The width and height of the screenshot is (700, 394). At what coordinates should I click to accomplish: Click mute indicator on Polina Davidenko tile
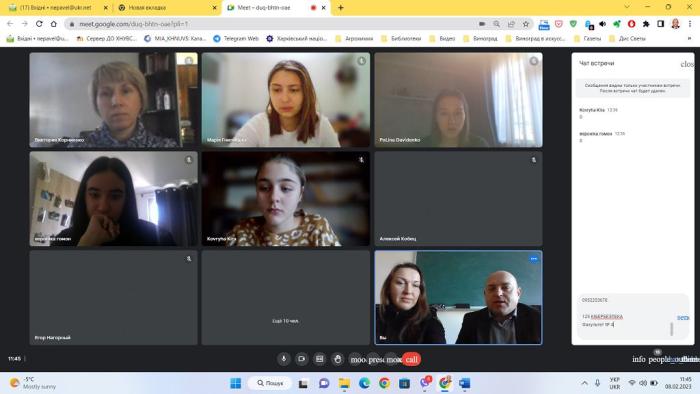(x=533, y=61)
